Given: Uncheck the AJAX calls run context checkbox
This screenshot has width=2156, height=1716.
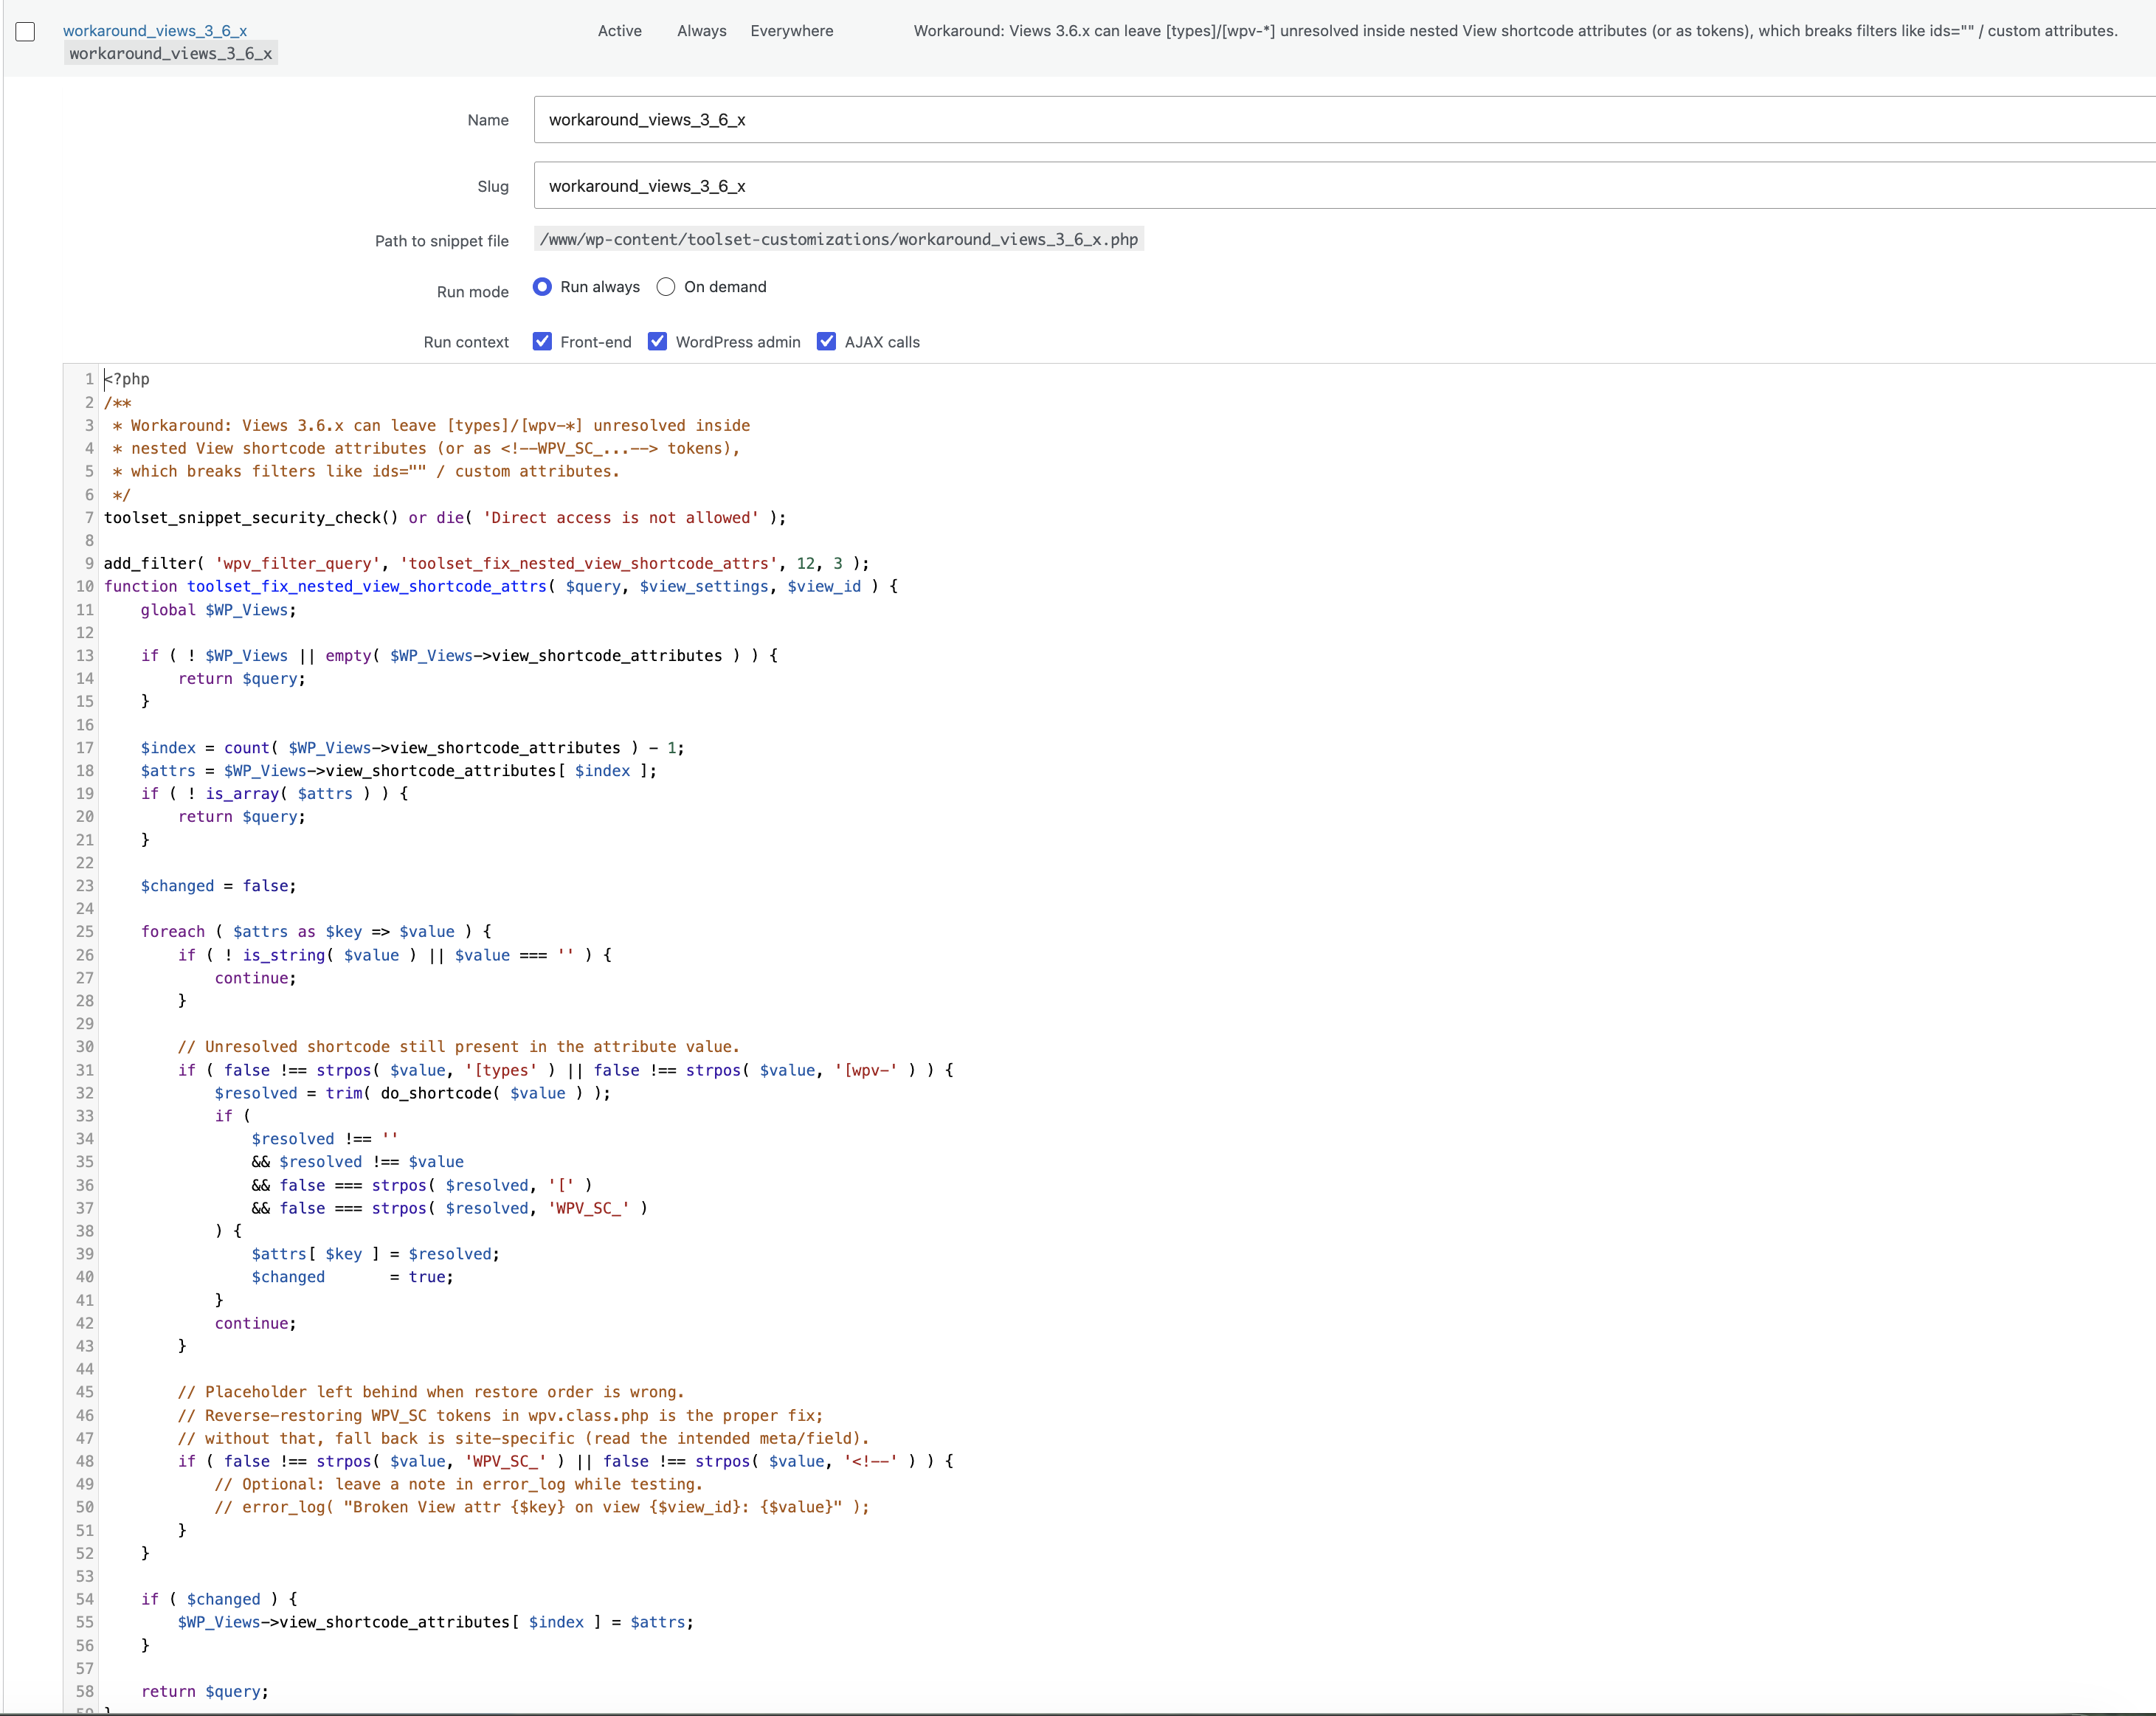Looking at the screenshot, I should 826,342.
